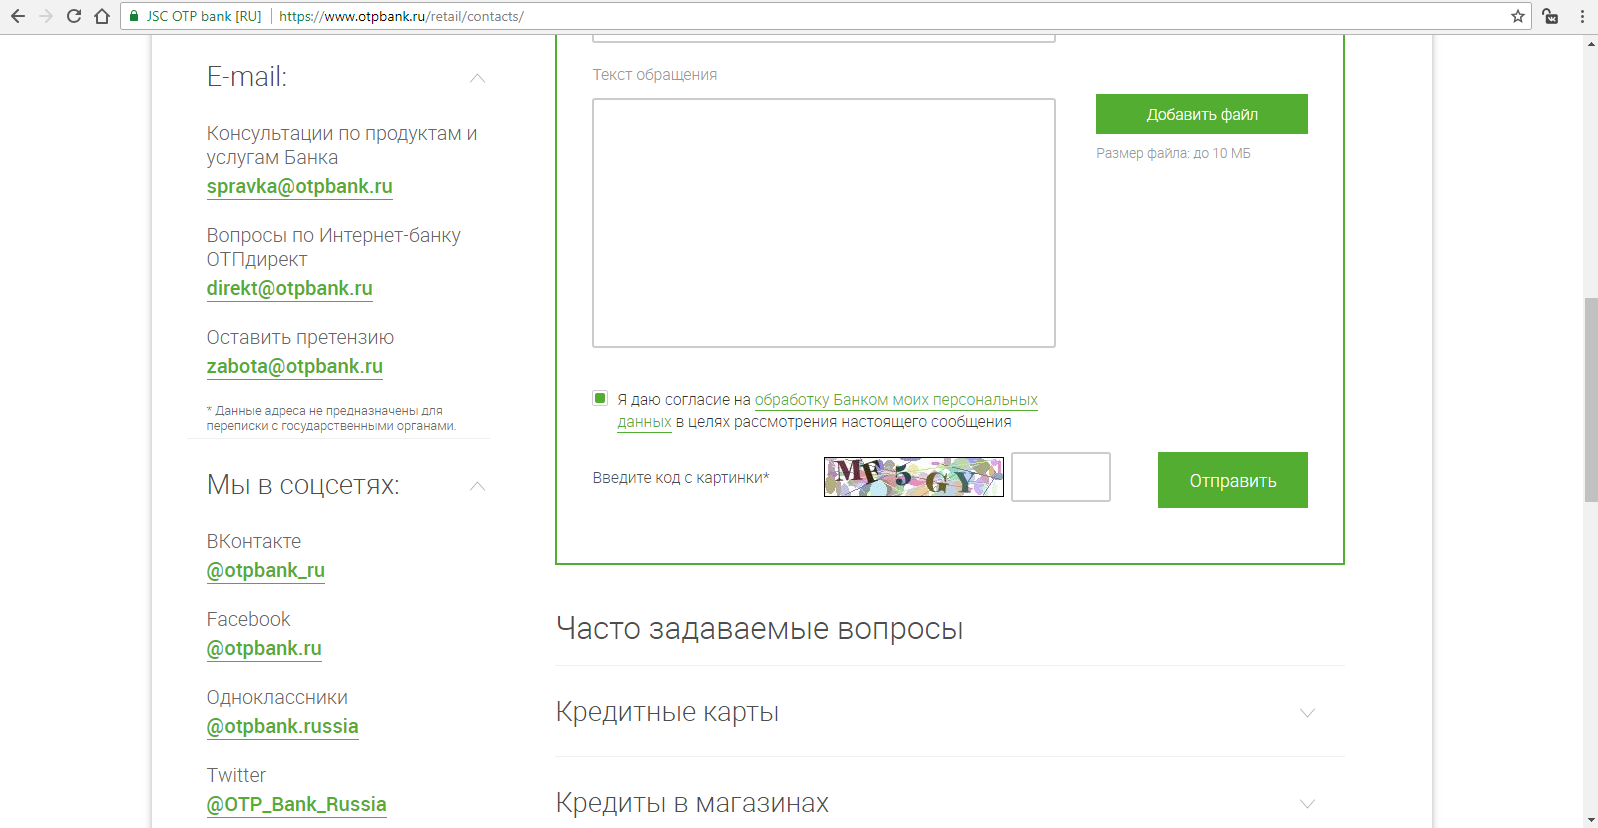Click the browser back arrow
Viewport: 1598px width, 828px height.
click(x=18, y=16)
